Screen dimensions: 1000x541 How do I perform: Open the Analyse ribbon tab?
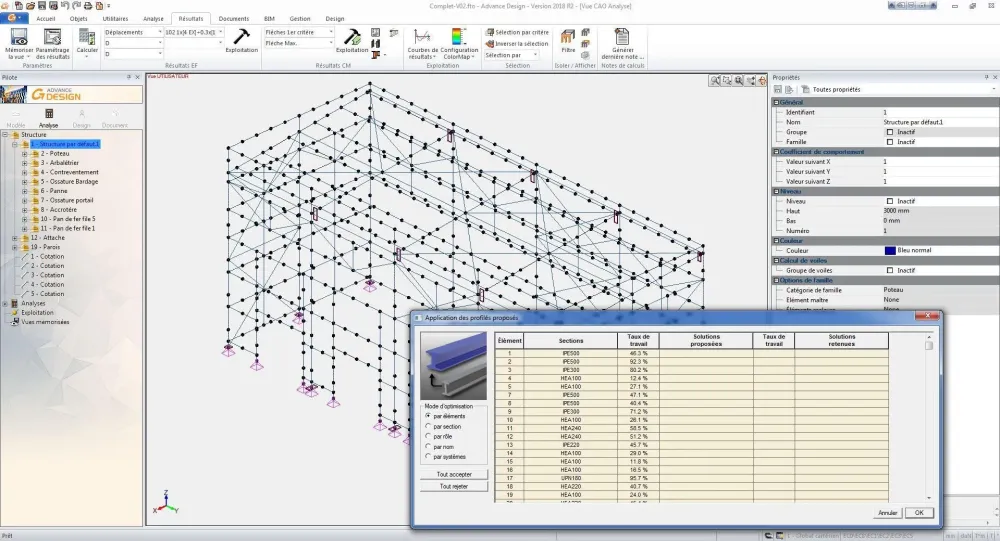click(153, 19)
